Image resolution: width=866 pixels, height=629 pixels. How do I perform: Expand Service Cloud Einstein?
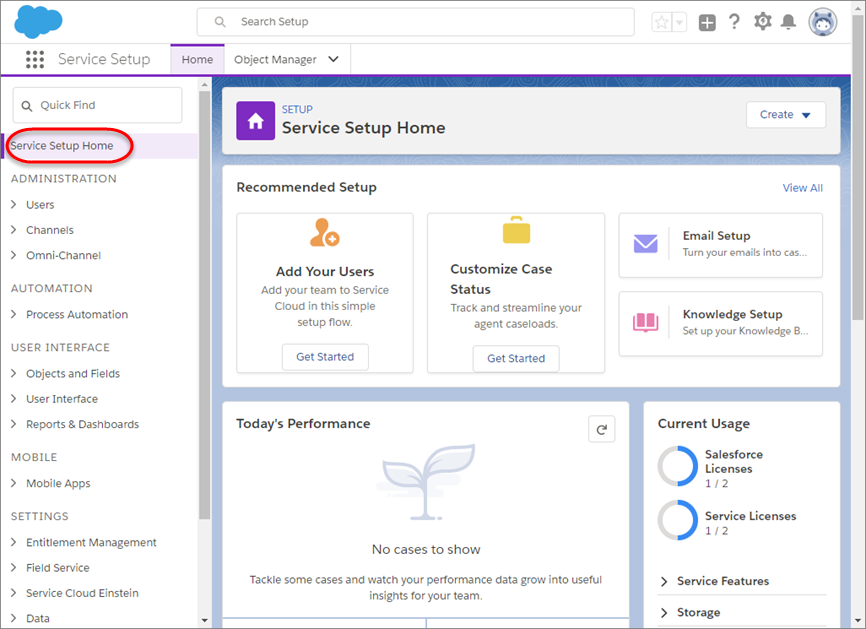14,593
